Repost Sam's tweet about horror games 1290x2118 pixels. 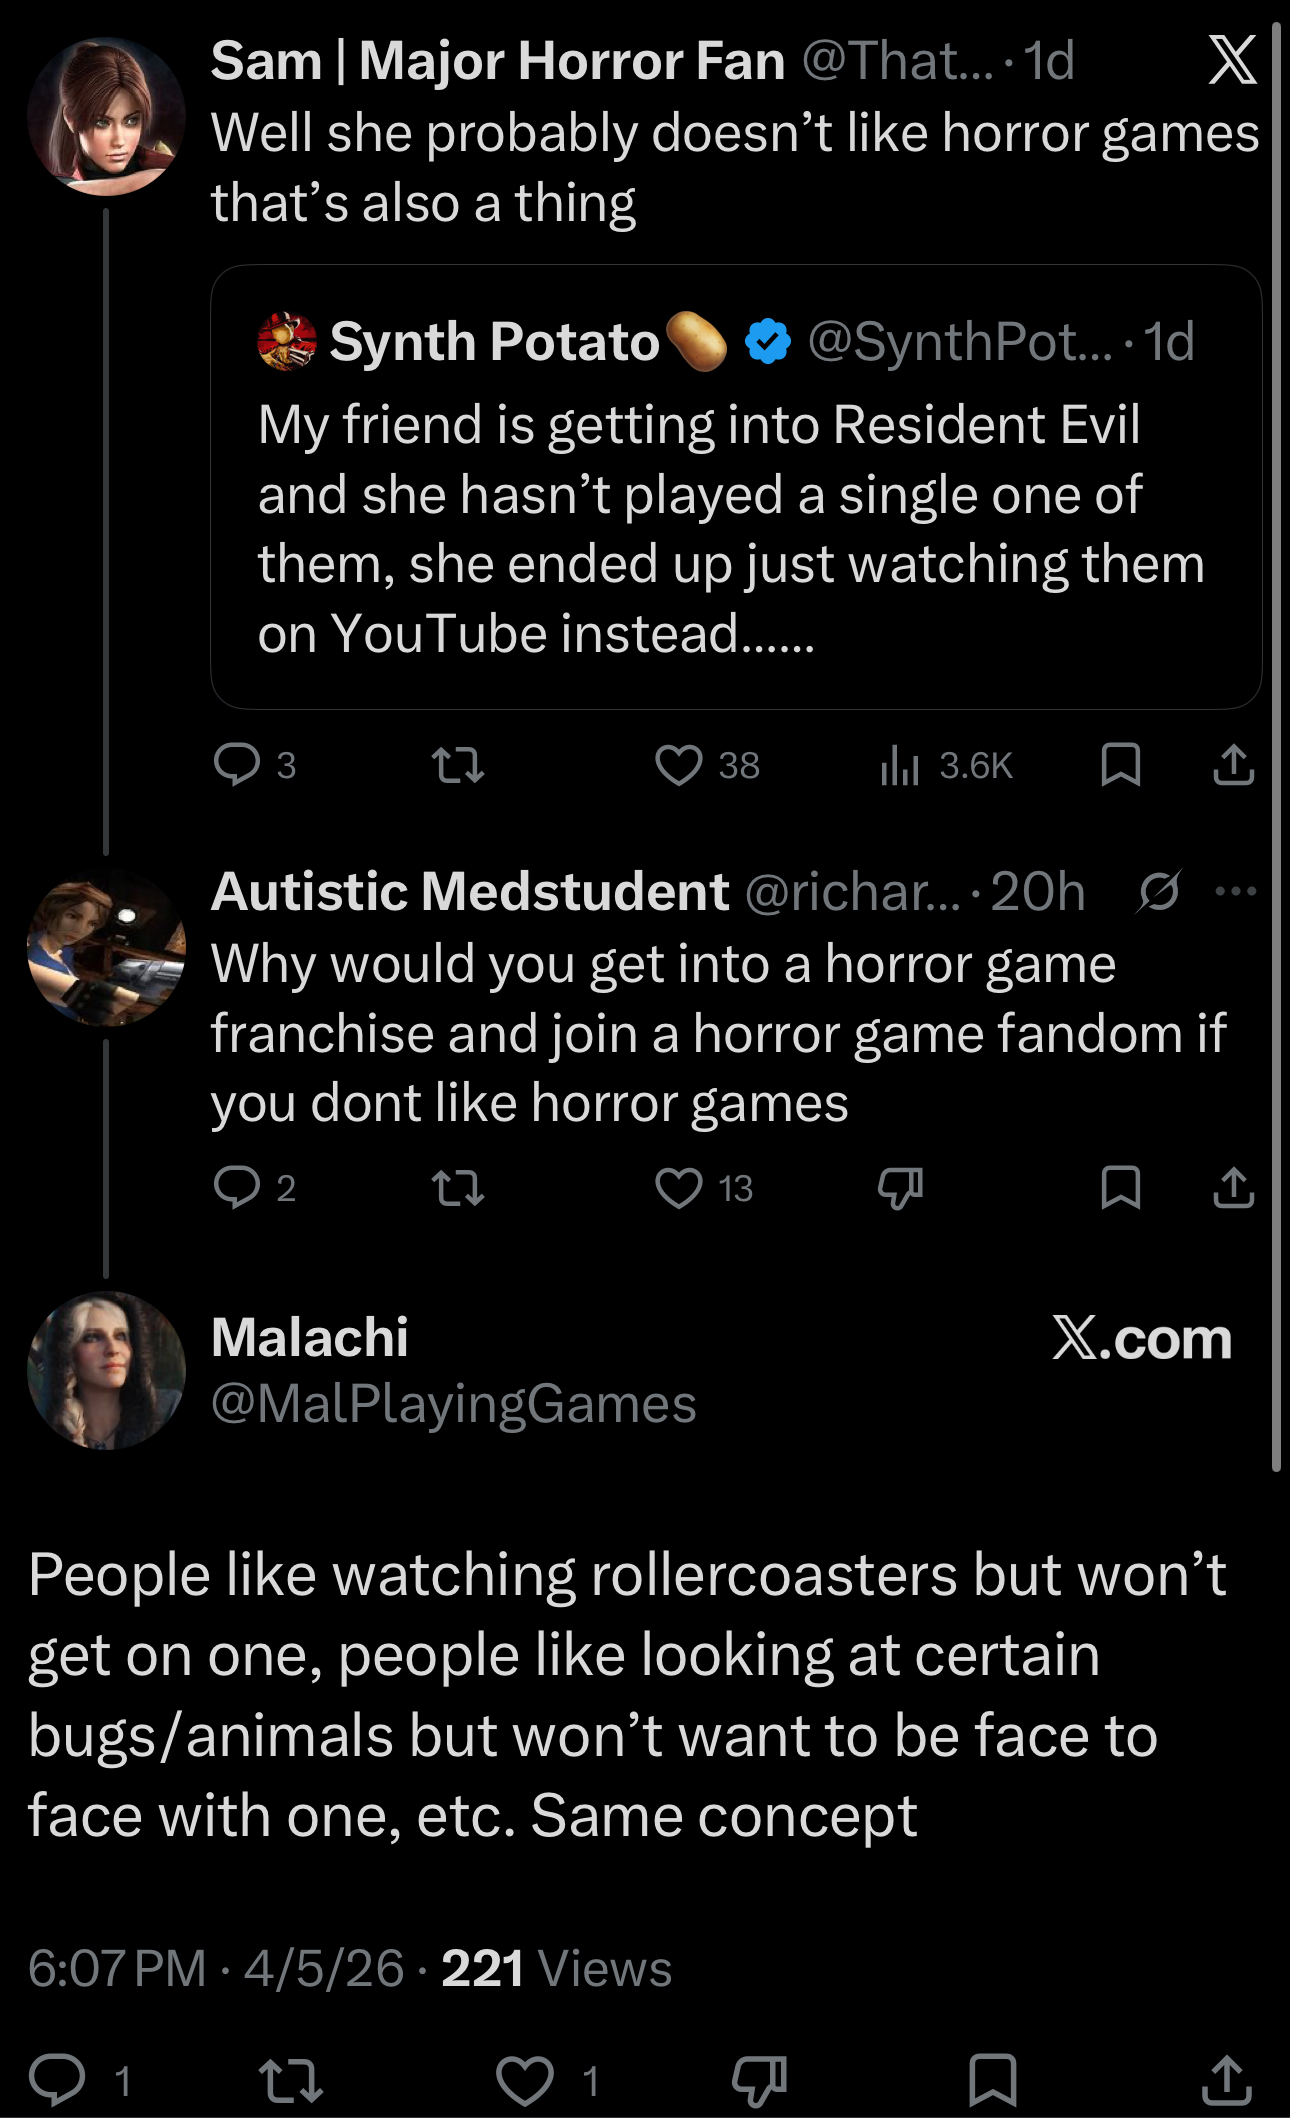458,765
